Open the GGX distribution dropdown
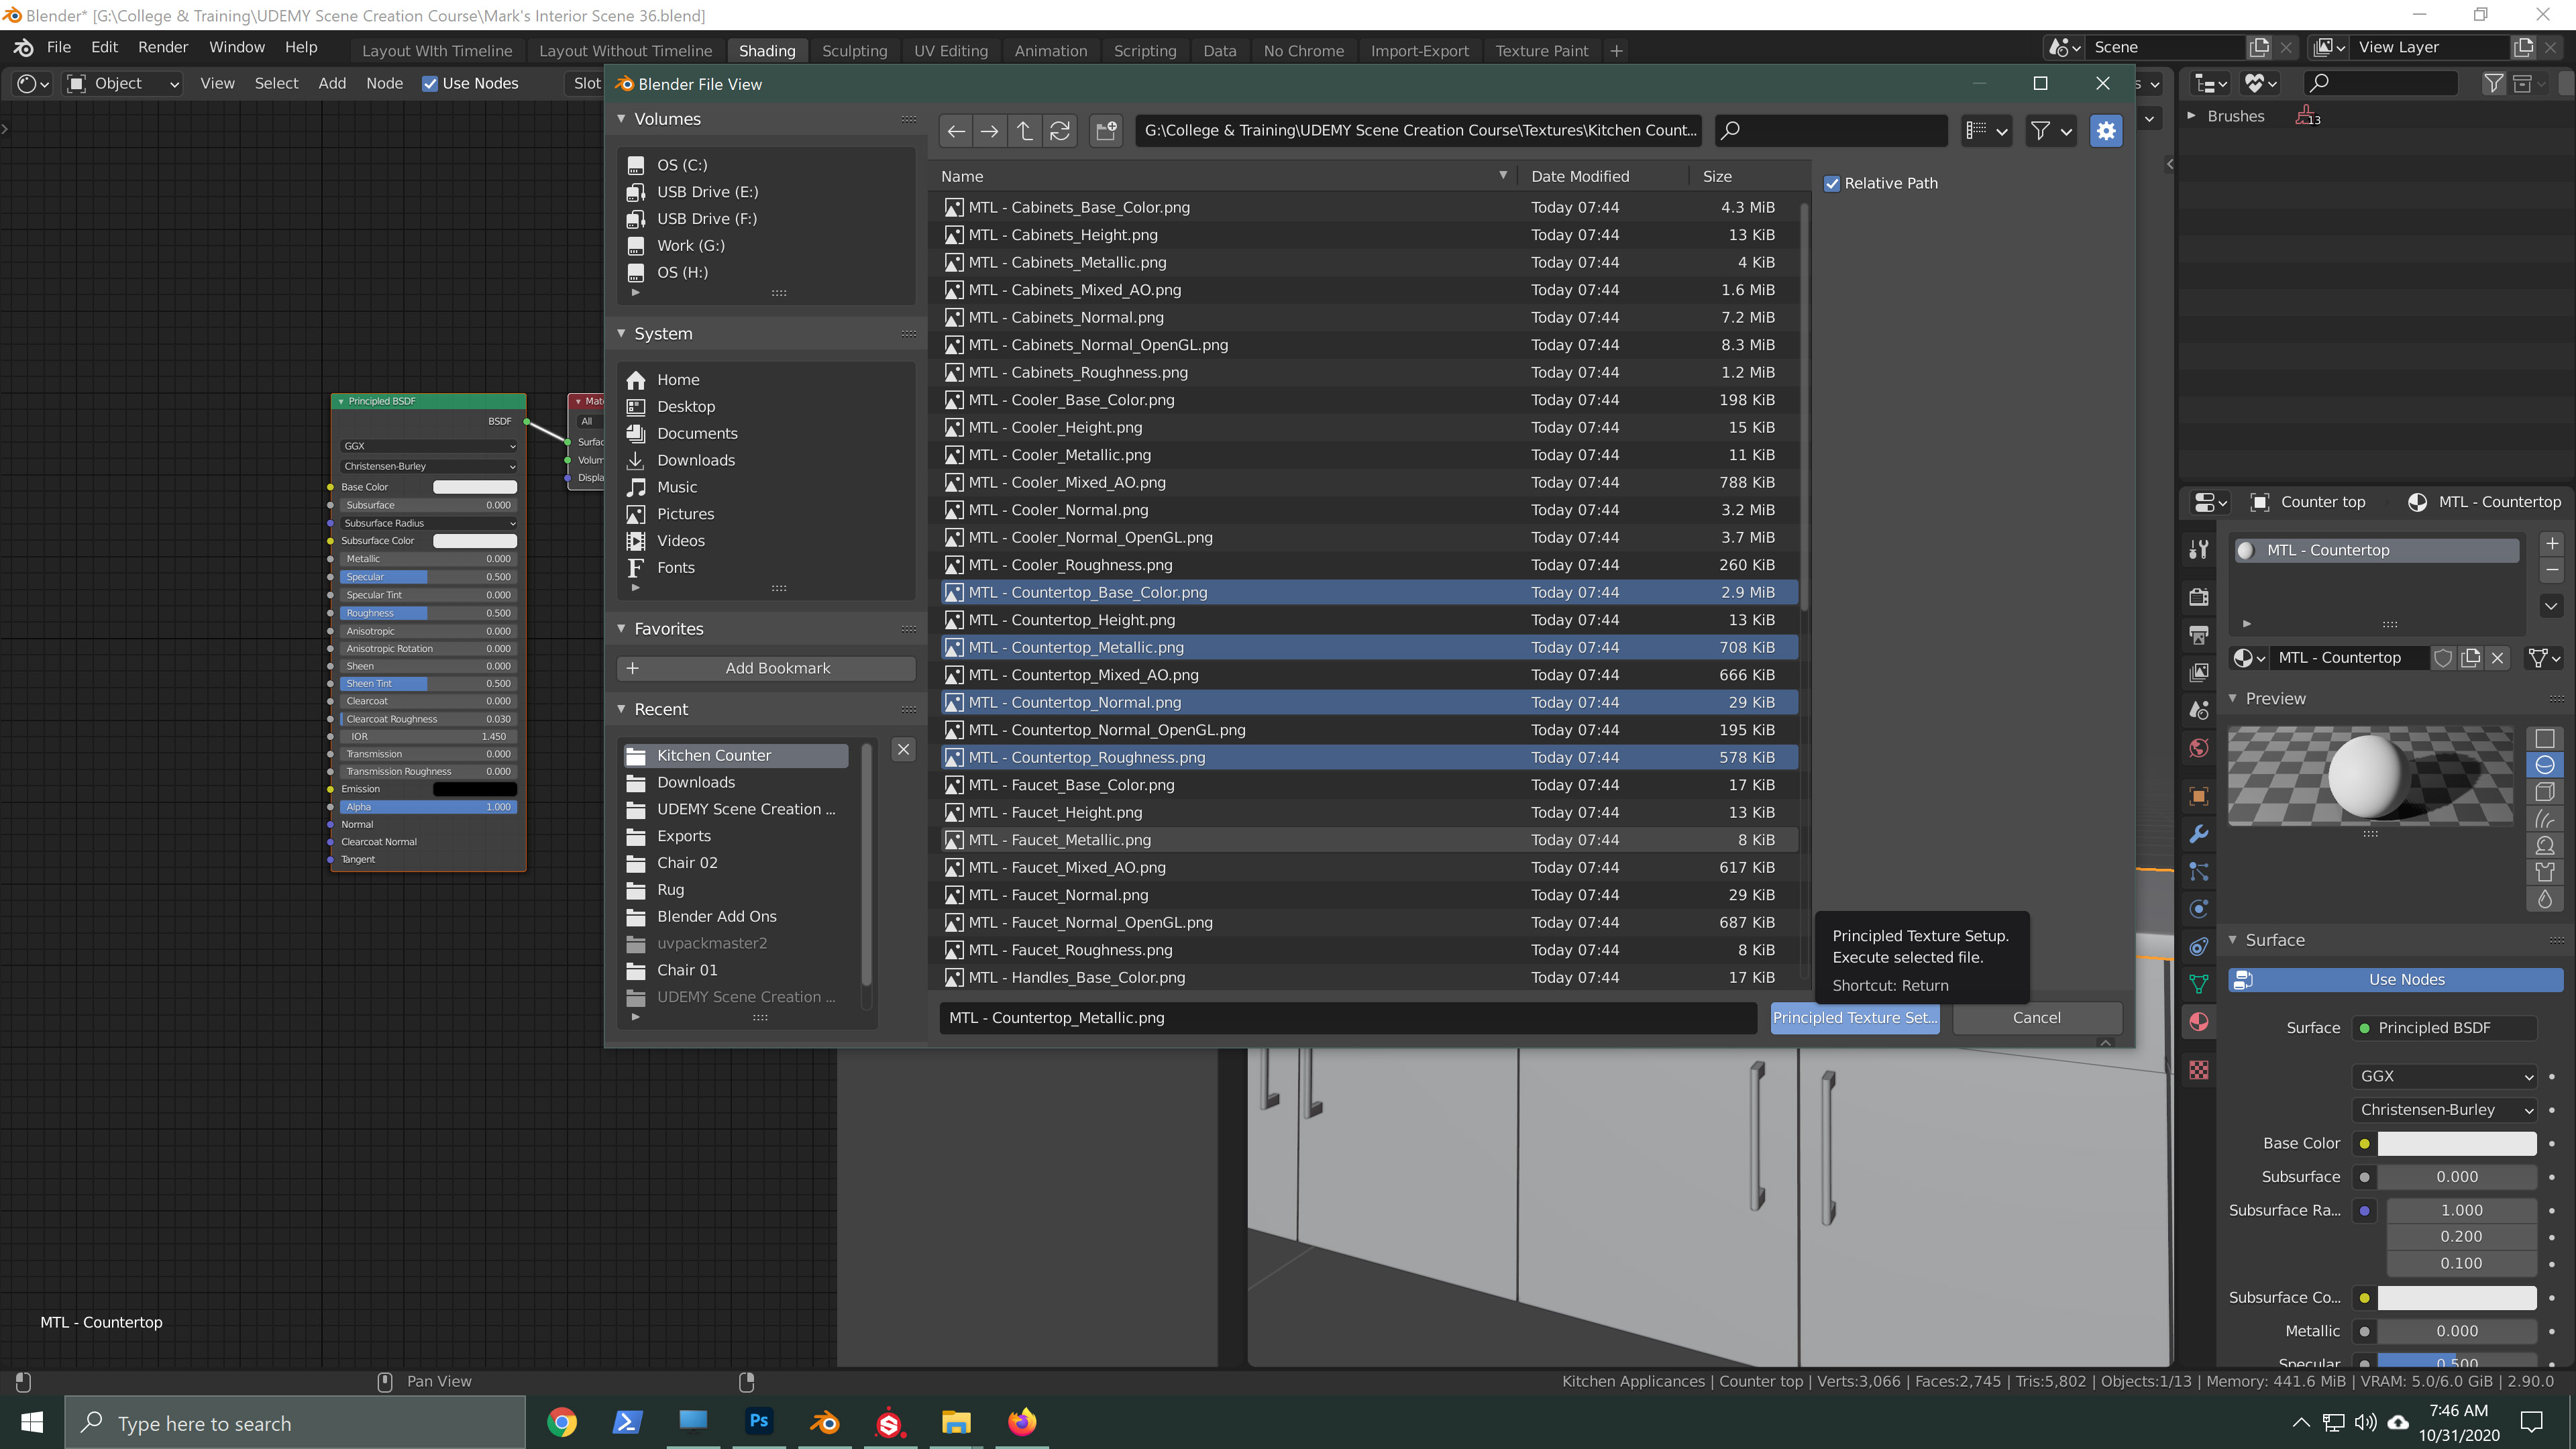The width and height of the screenshot is (2576, 1449). [x=2444, y=1076]
